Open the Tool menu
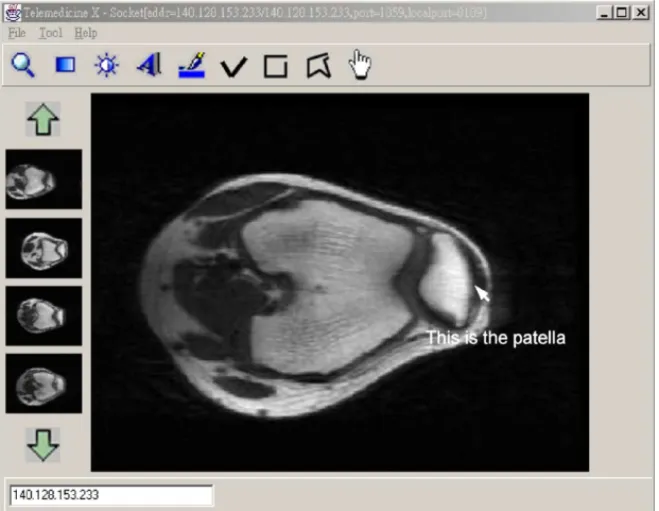Image resolution: width=659 pixels, height=511 pixels. [50, 33]
